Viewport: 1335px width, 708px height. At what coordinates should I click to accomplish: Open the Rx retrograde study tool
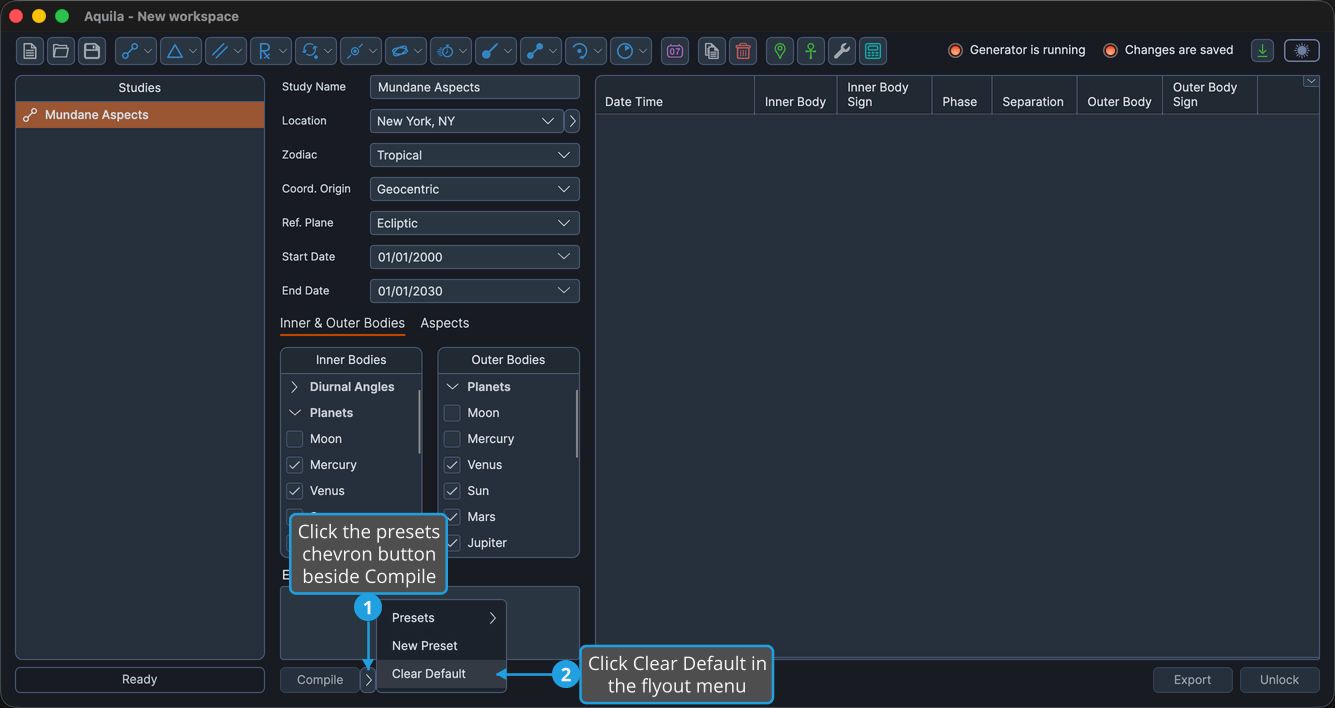(271, 51)
